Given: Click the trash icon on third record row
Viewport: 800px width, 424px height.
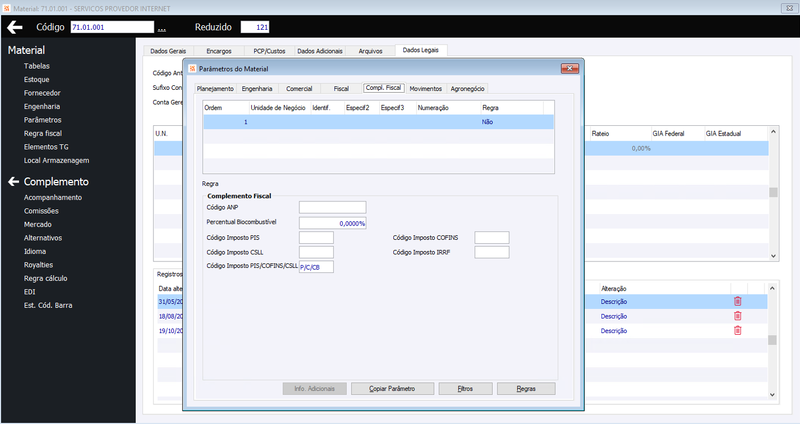Looking at the screenshot, I should click(737, 330).
